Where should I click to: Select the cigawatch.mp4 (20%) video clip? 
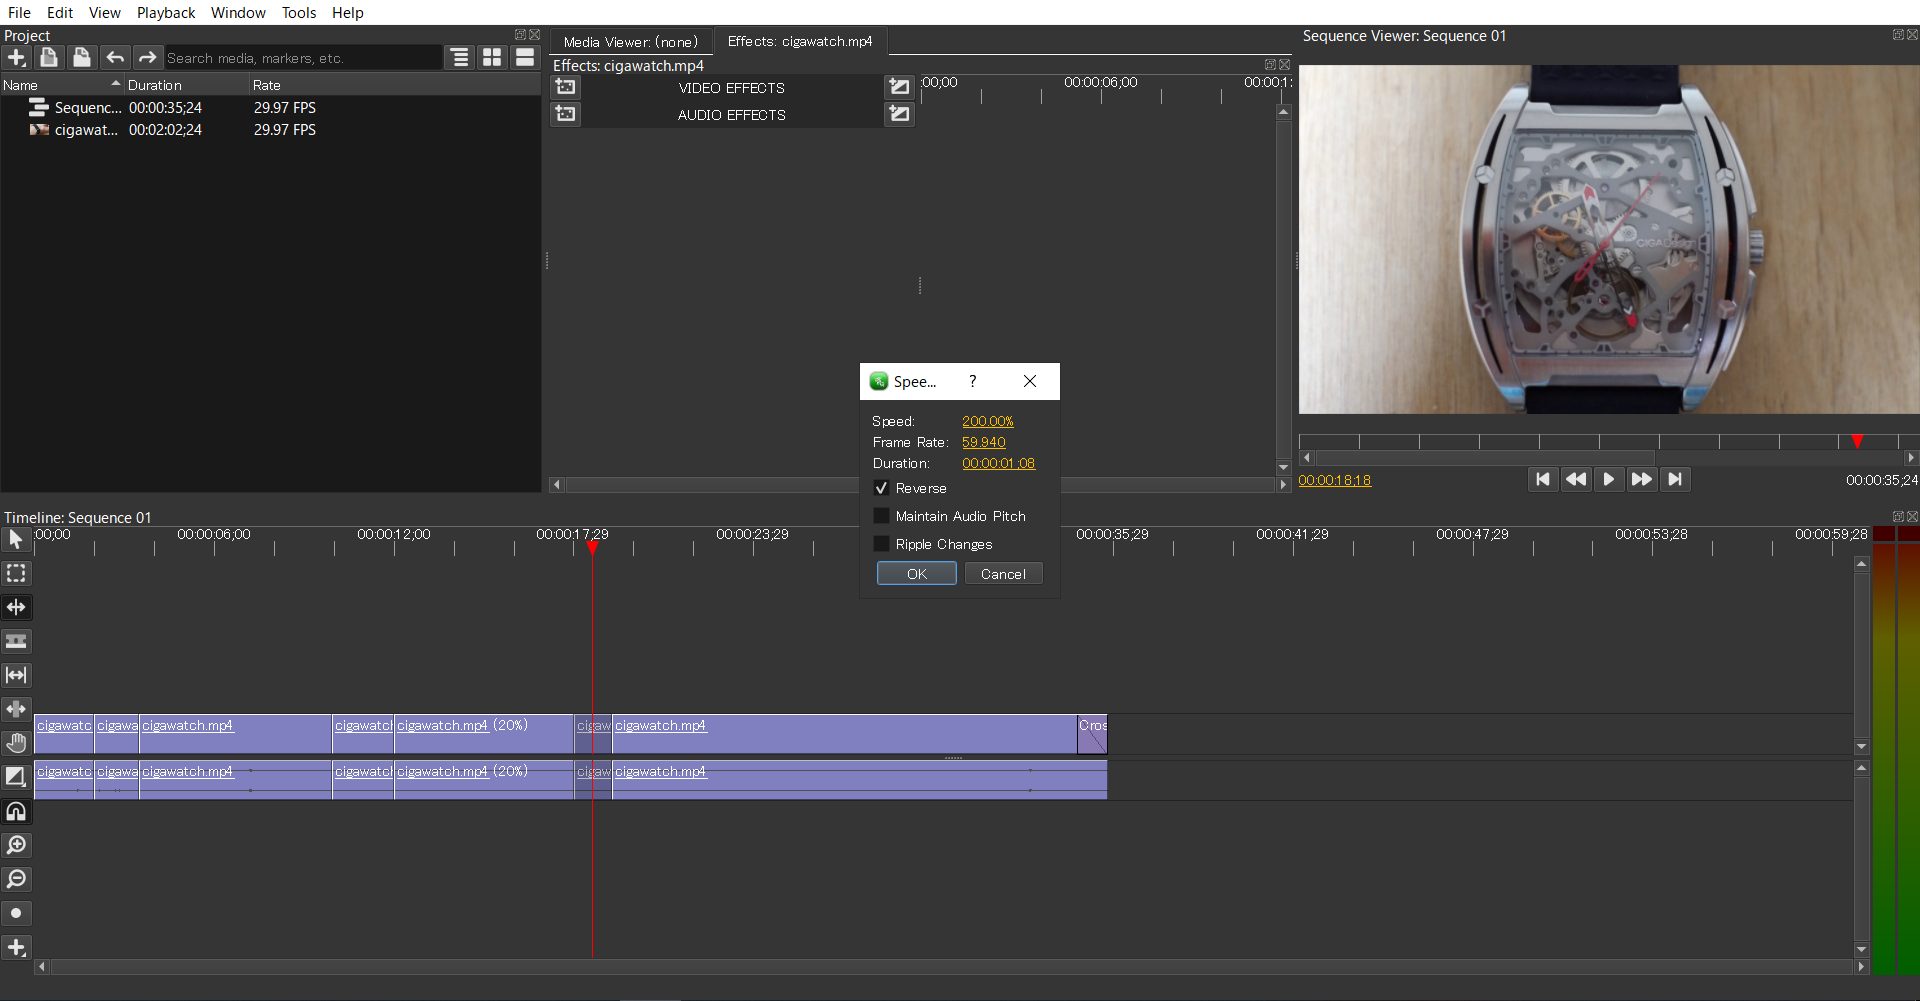(x=484, y=734)
